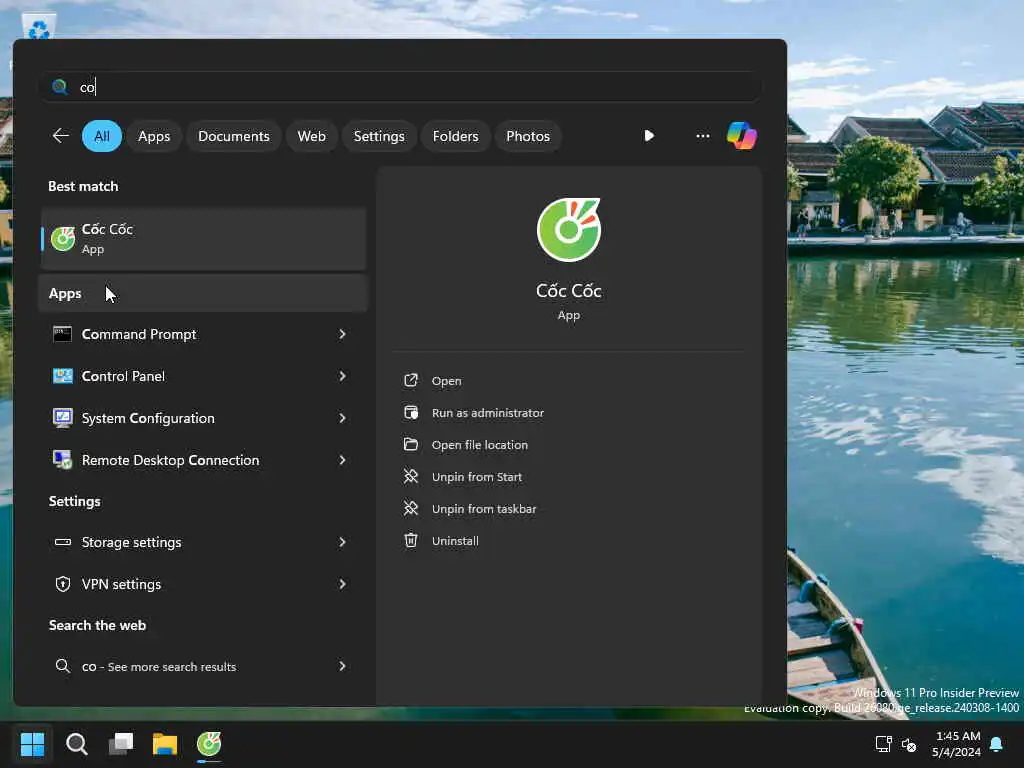The width and height of the screenshot is (1024, 768).
Task: Expand Remote Desktop Connection chevron
Action: [x=342, y=460]
